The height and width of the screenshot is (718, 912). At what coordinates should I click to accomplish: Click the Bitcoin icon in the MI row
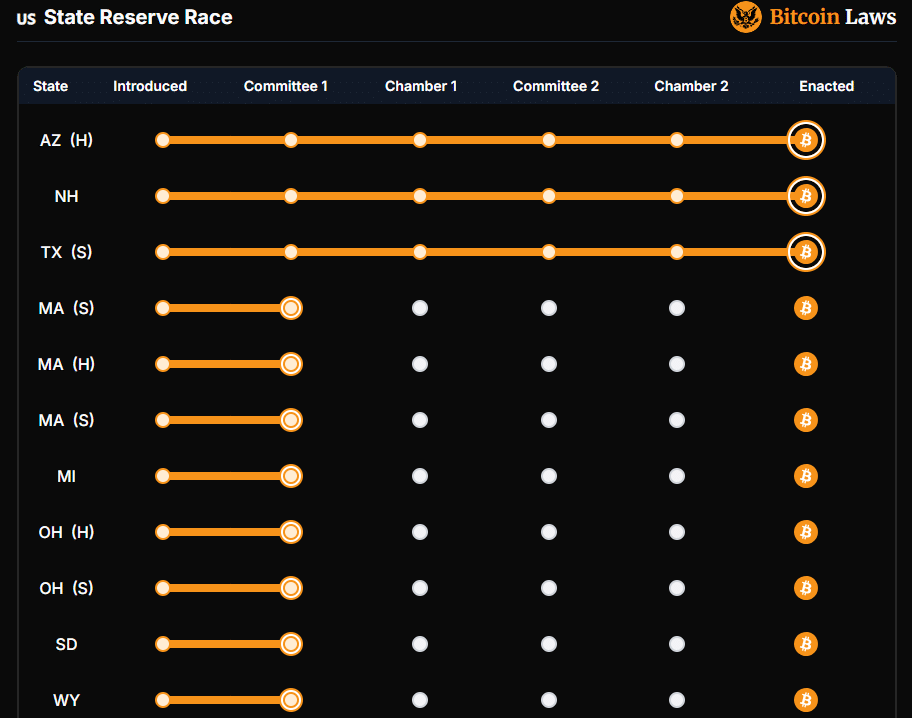(805, 476)
